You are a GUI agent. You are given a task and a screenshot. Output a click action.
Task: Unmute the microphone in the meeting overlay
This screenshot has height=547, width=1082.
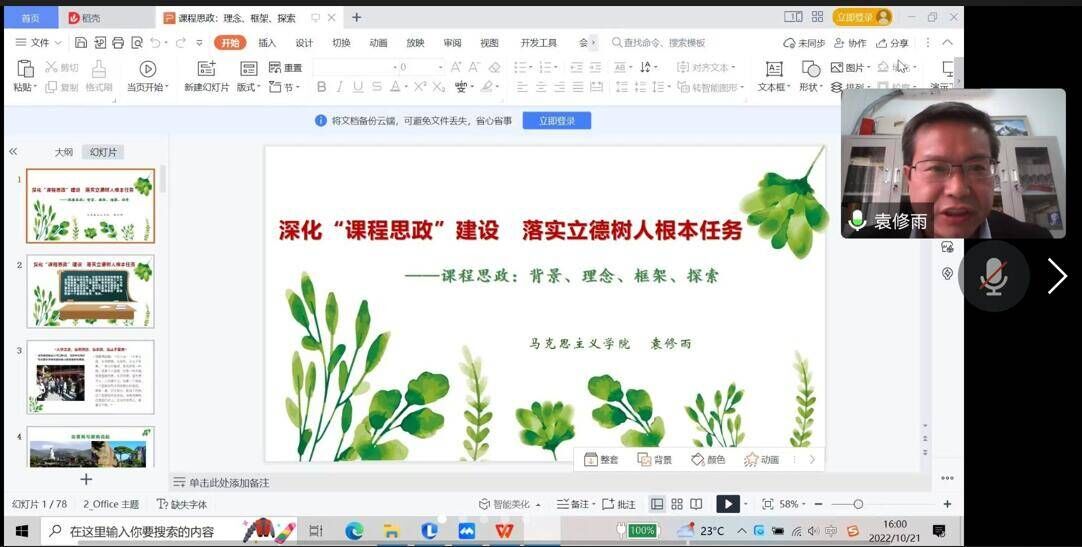click(x=993, y=276)
